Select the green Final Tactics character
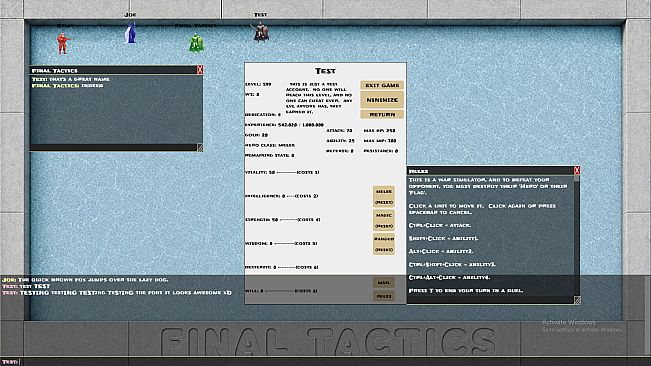The height and width of the screenshot is (366, 651). [196, 43]
